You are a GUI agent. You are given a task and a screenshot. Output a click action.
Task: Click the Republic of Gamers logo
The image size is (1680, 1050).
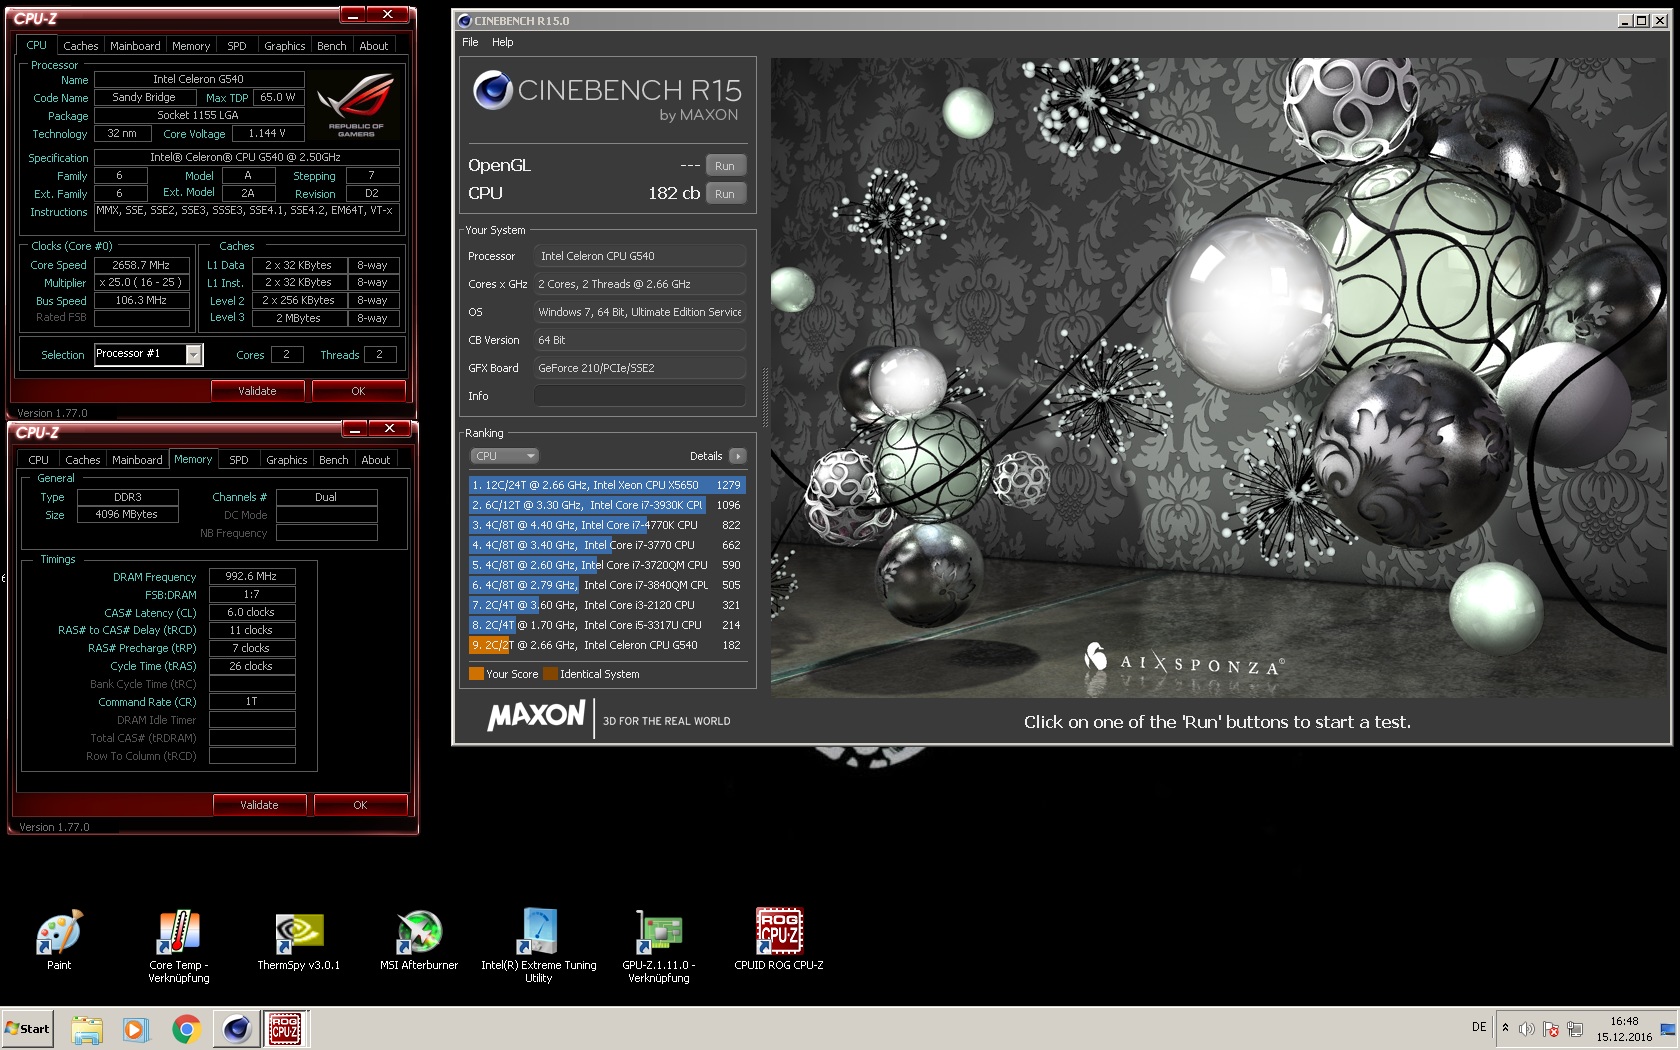(x=356, y=106)
